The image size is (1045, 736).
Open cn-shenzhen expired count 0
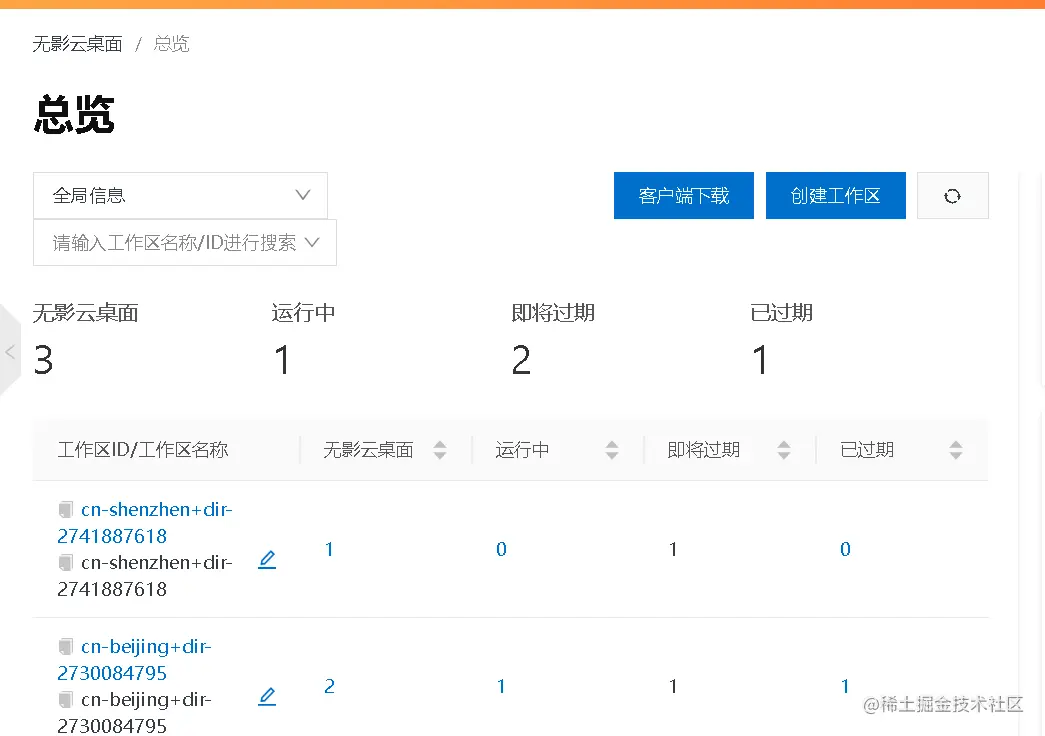tap(845, 549)
